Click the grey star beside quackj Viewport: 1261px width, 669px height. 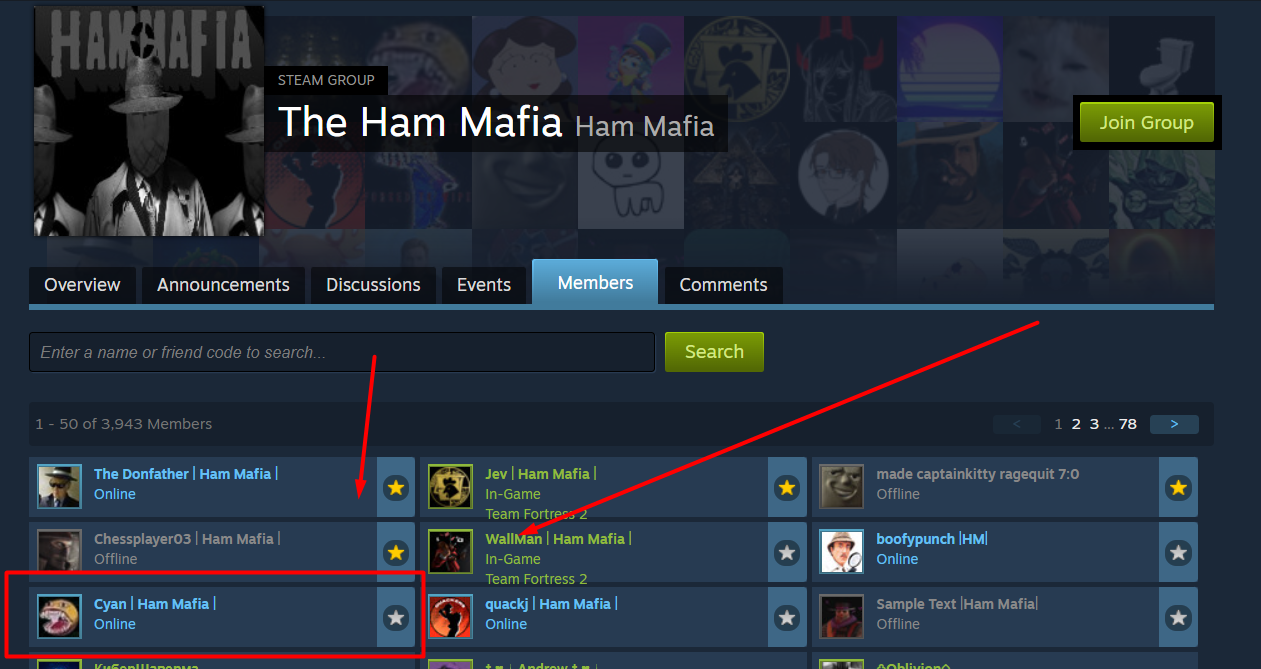[x=787, y=617]
